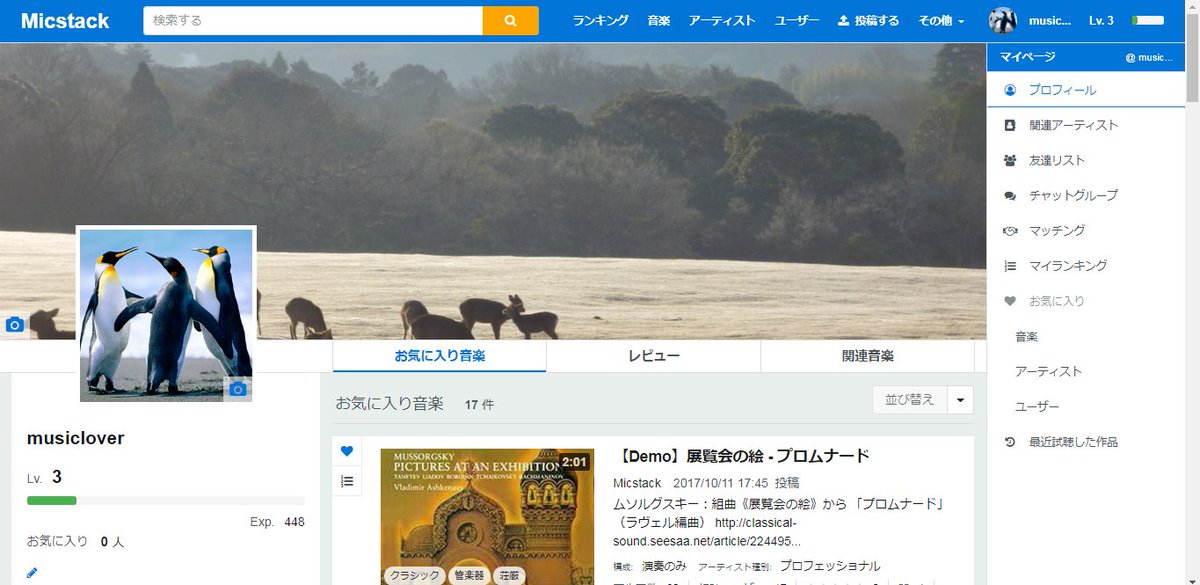Click the @ music... handle in the マイページ header
Image resolution: width=1200 pixels, height=585 pixels.
coord(1149,57)
